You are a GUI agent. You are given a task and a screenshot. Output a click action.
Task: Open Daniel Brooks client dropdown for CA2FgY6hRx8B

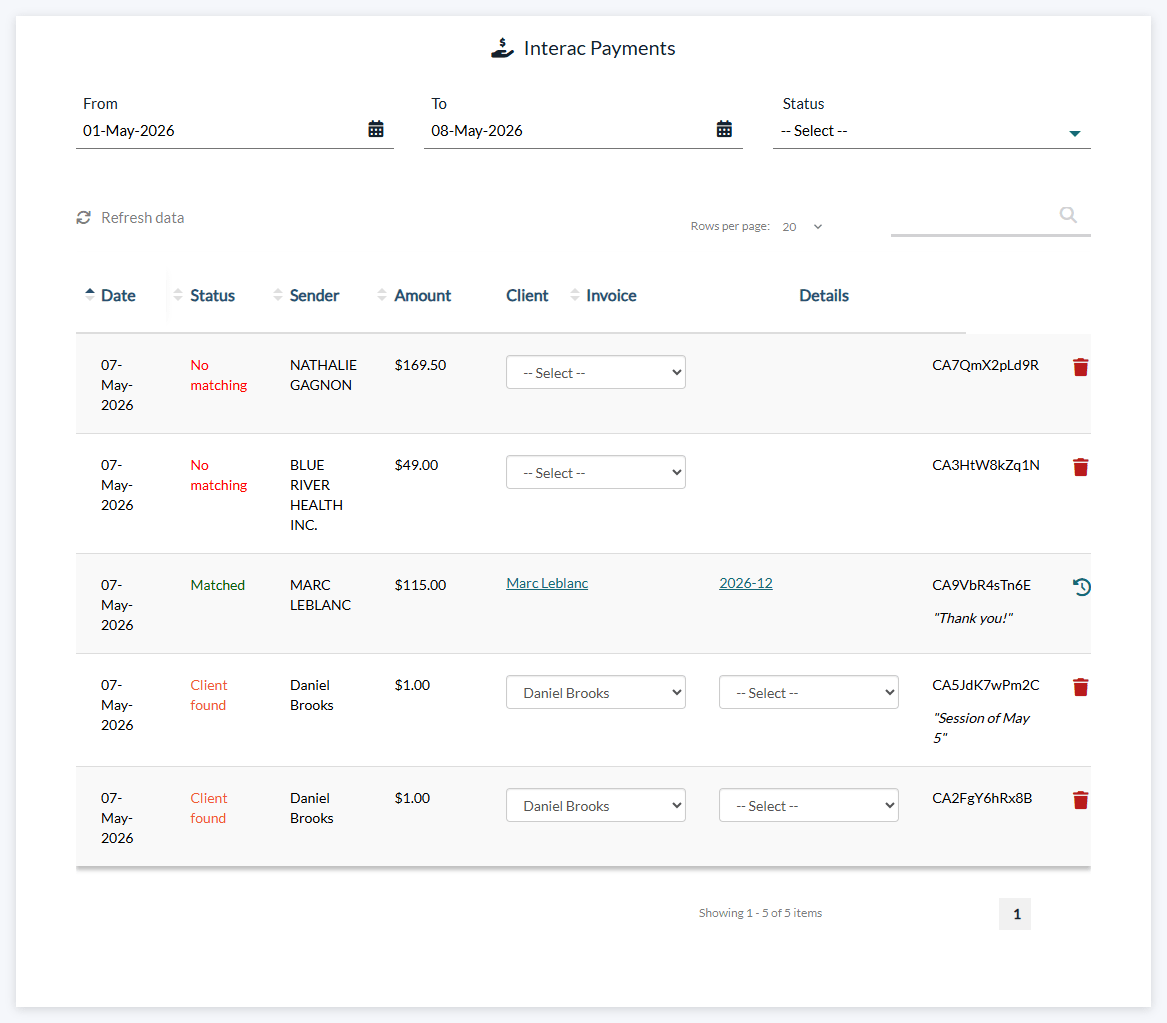point(595,805)
